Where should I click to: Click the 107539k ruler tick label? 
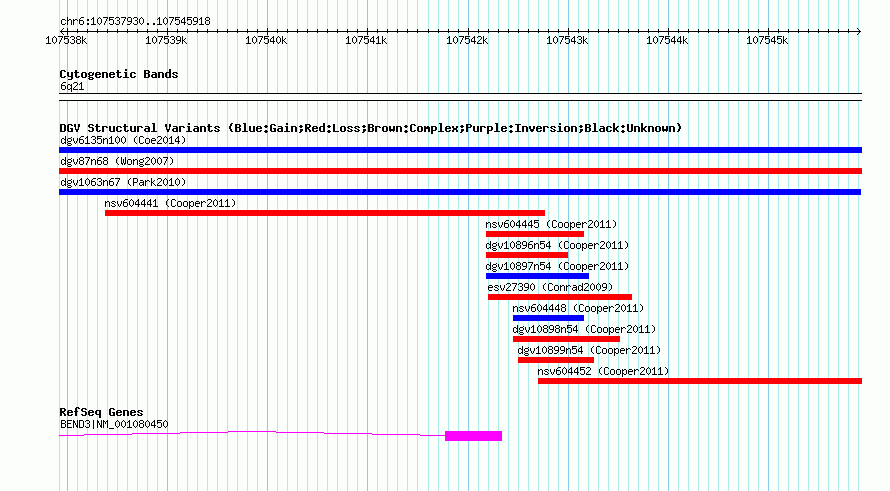(x=166, y=40)
